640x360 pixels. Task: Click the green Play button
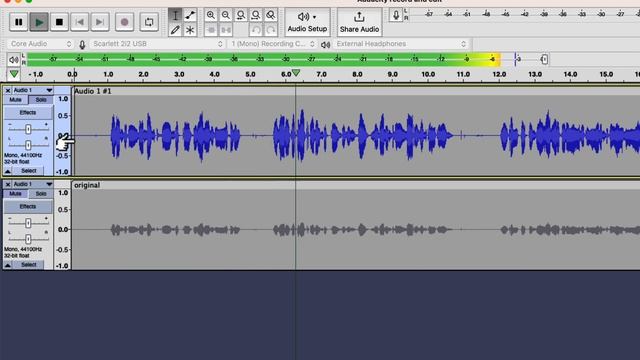39,22
